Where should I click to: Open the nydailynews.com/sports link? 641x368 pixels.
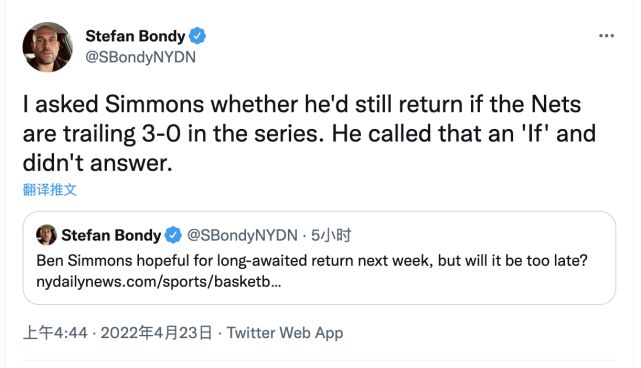159,282
